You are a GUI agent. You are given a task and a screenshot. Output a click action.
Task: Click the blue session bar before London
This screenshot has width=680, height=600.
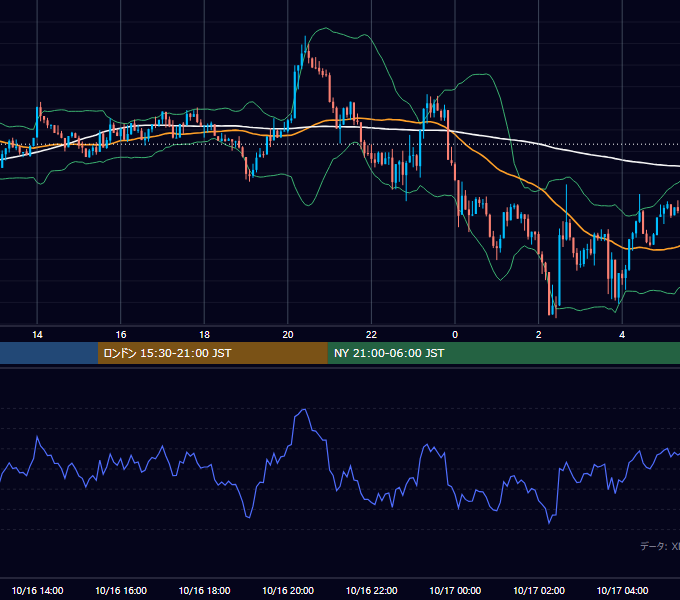coord(49,353)
